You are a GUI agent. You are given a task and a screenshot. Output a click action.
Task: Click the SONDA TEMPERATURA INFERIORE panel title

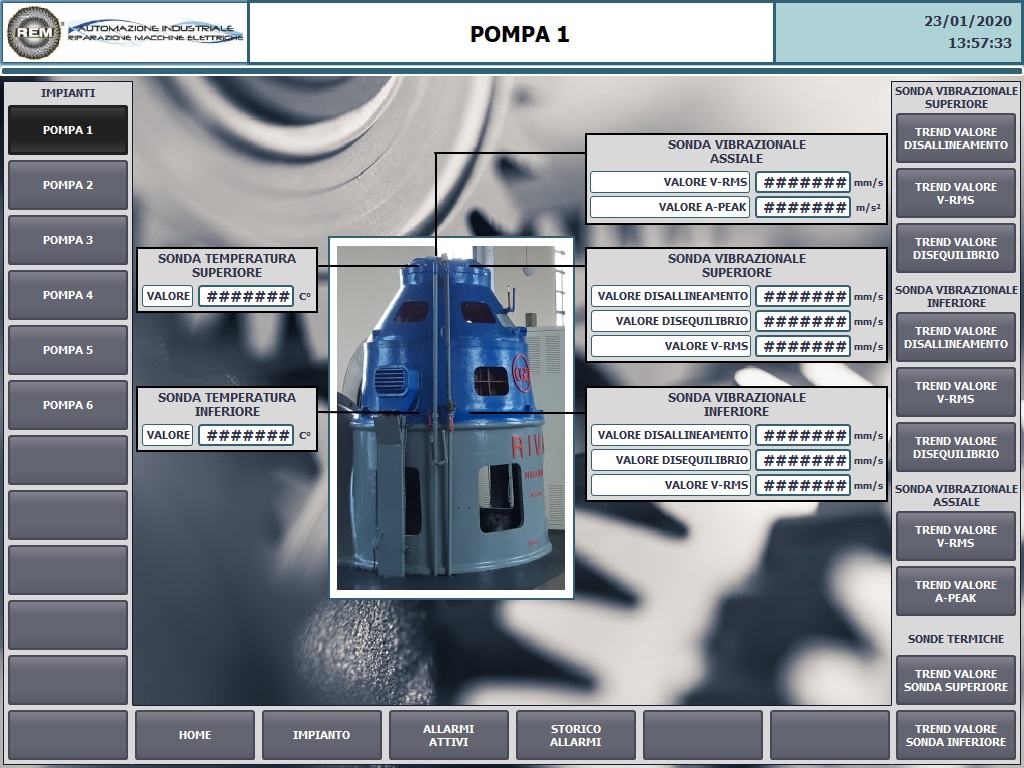click(227, 404)
